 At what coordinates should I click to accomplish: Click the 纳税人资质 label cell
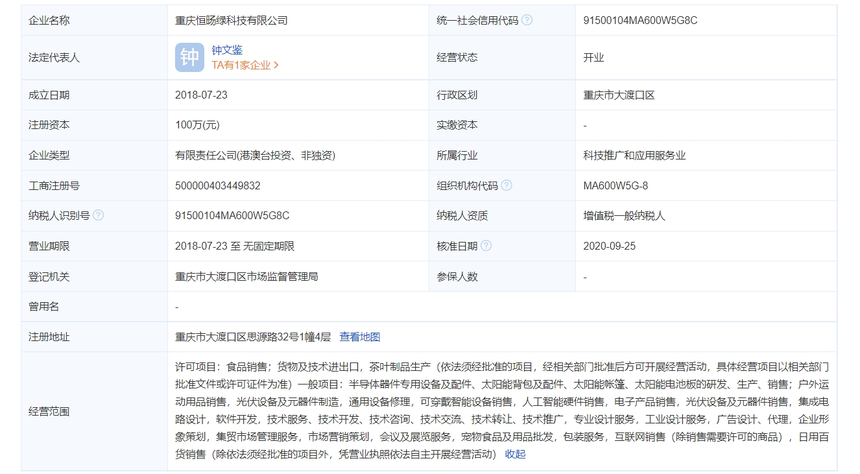click(502, 216)
